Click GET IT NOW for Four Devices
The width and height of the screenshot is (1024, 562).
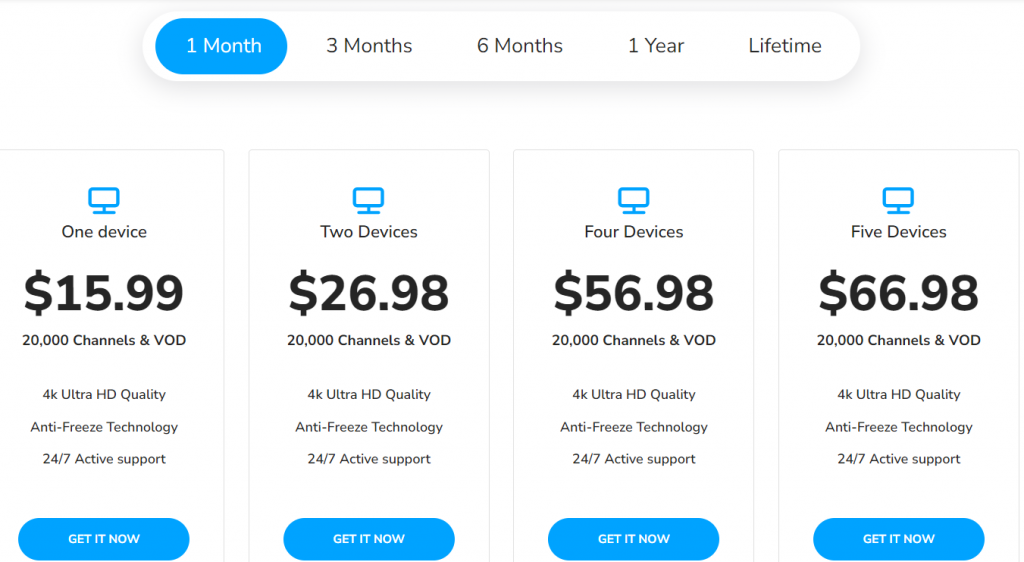tap(633, 539)
